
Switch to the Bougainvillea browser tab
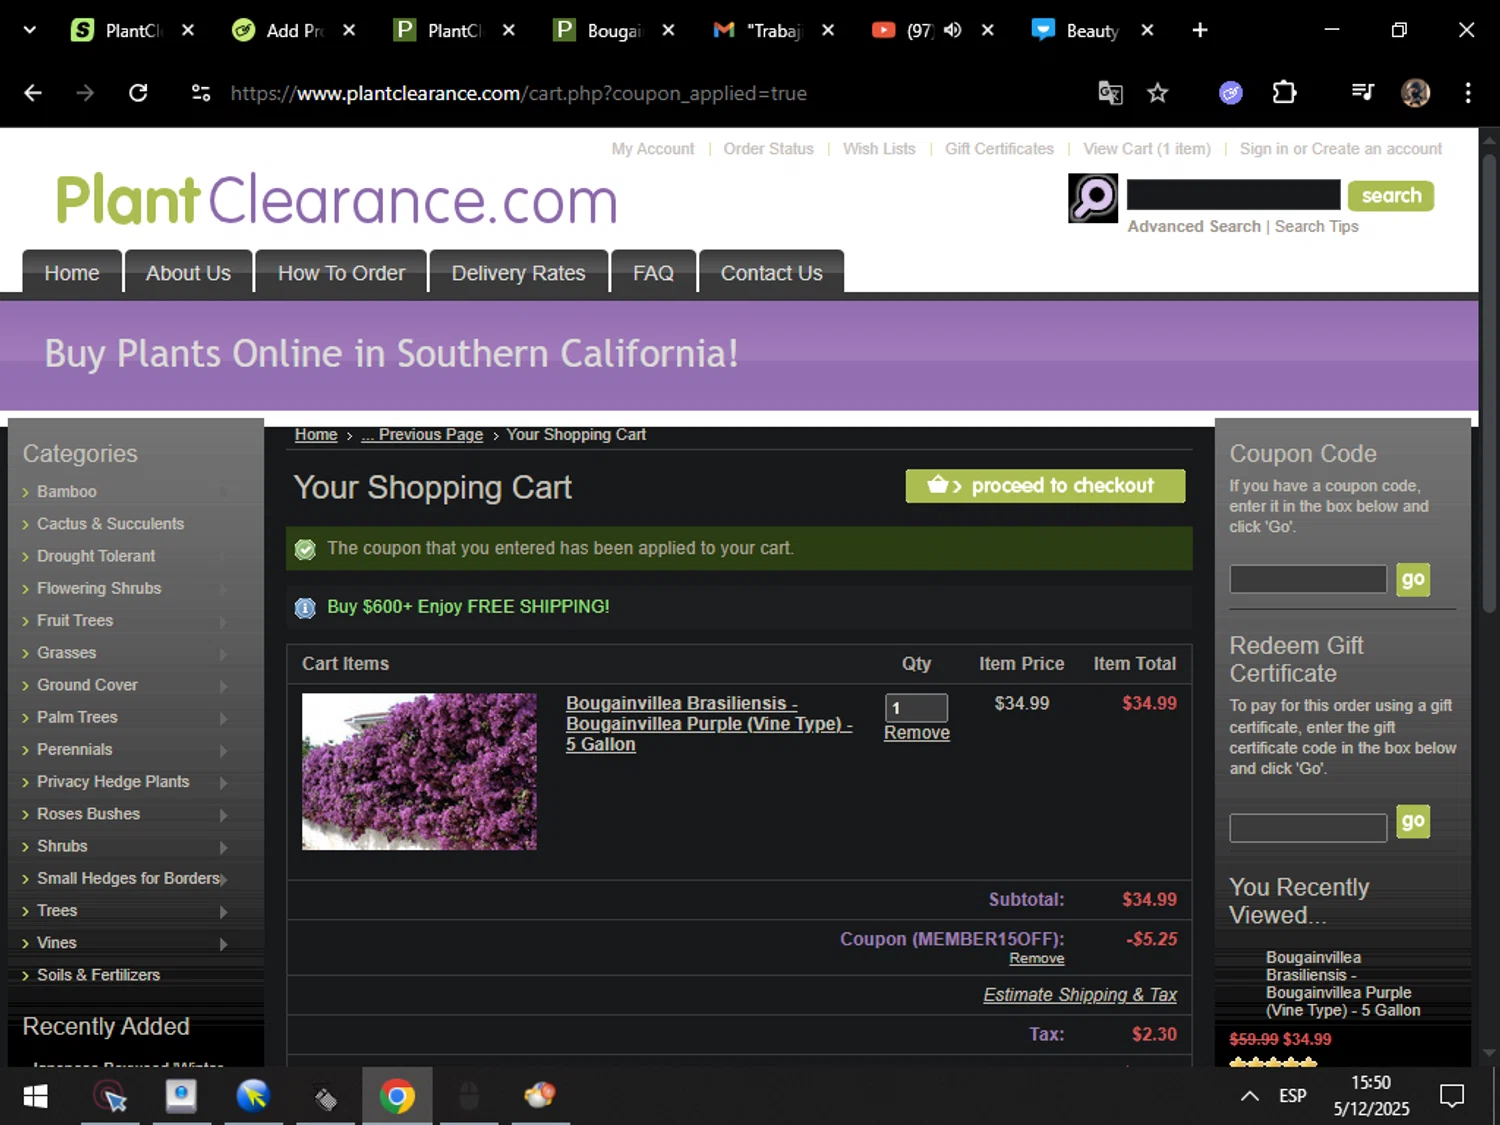pyautogui.click(x=600, y=30)
